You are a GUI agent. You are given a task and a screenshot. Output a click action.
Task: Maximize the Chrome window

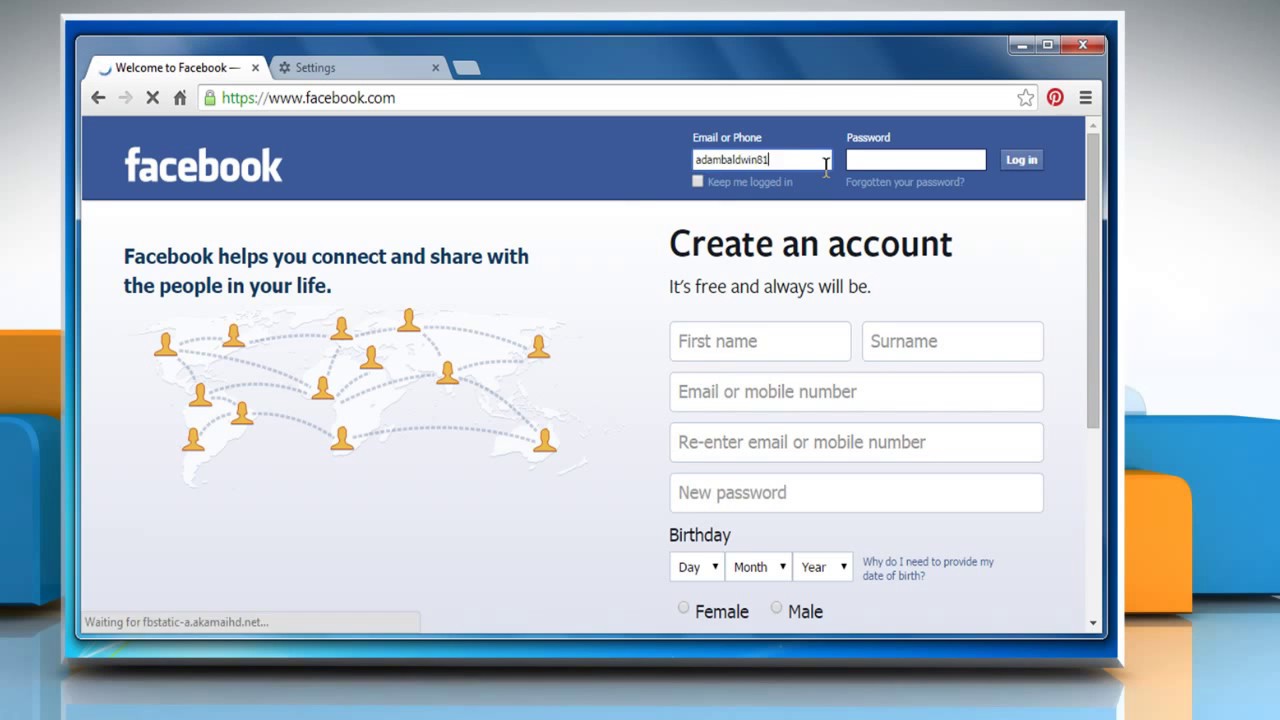point(1048,45)
